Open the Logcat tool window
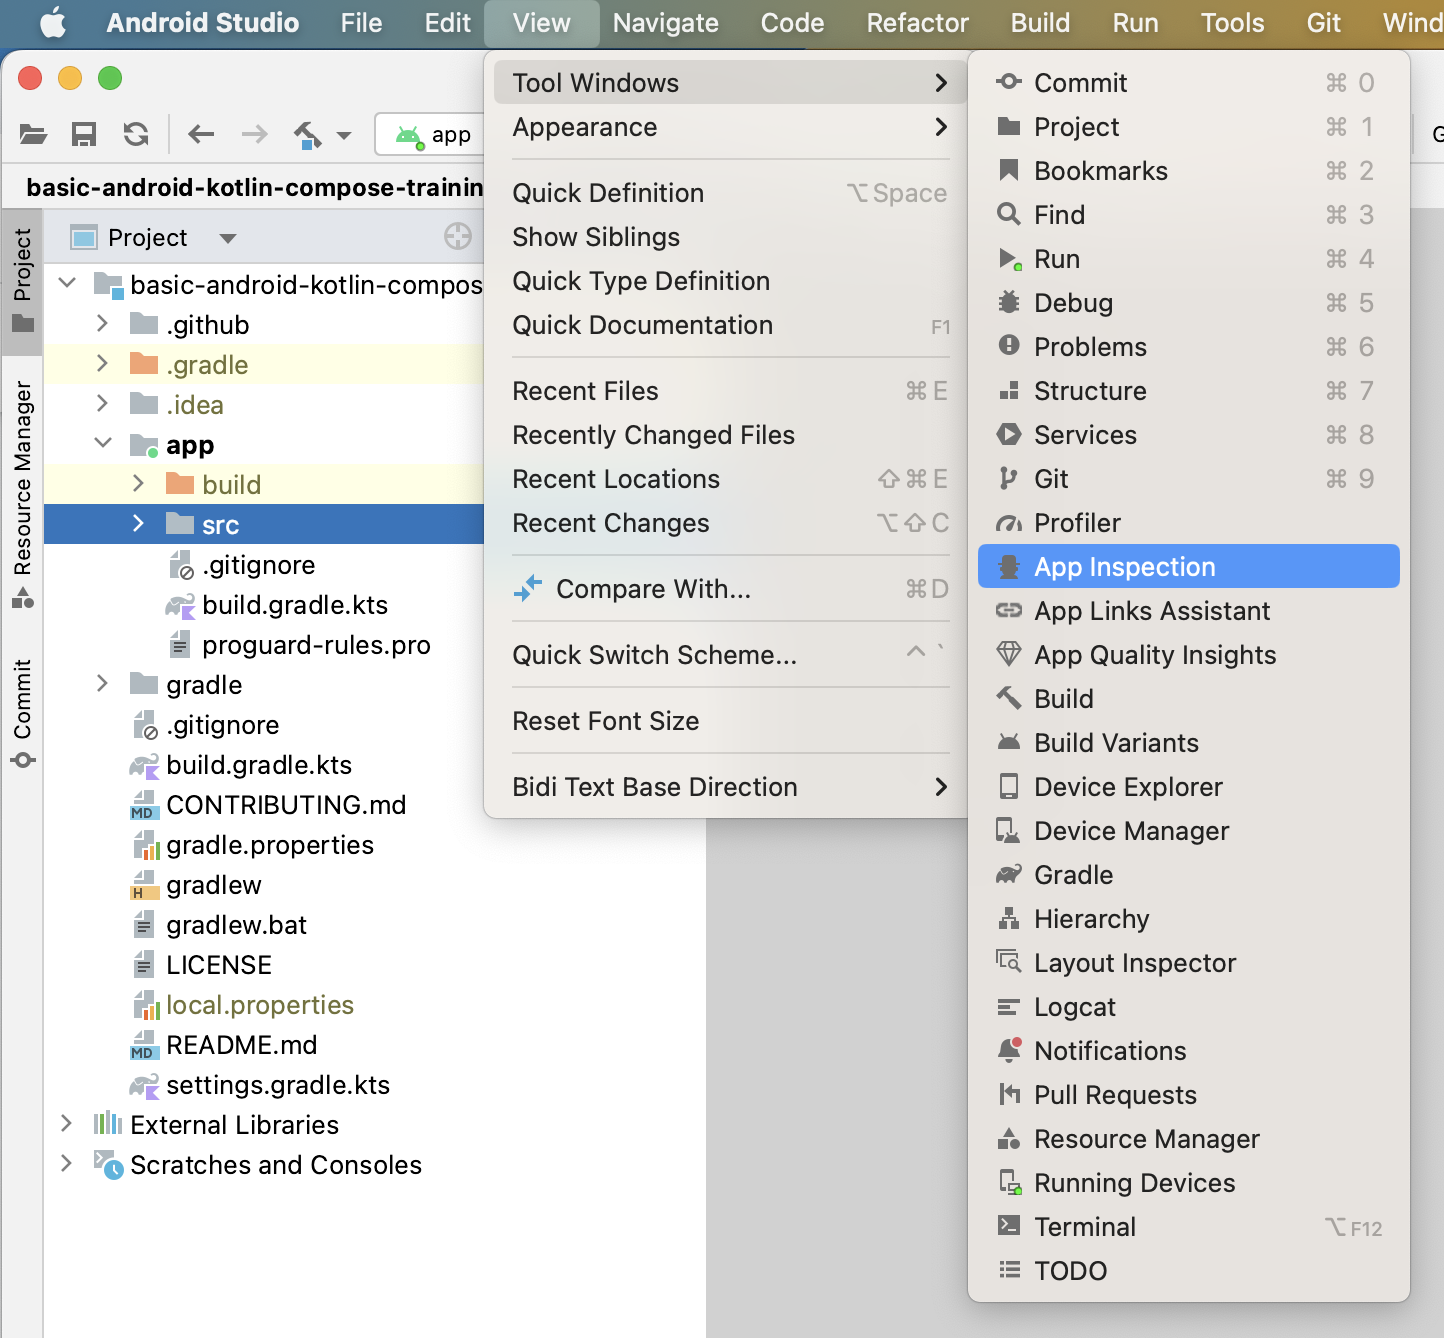The height and width of the screenshot is (1338, 1444). [x=1074, y=1007]
